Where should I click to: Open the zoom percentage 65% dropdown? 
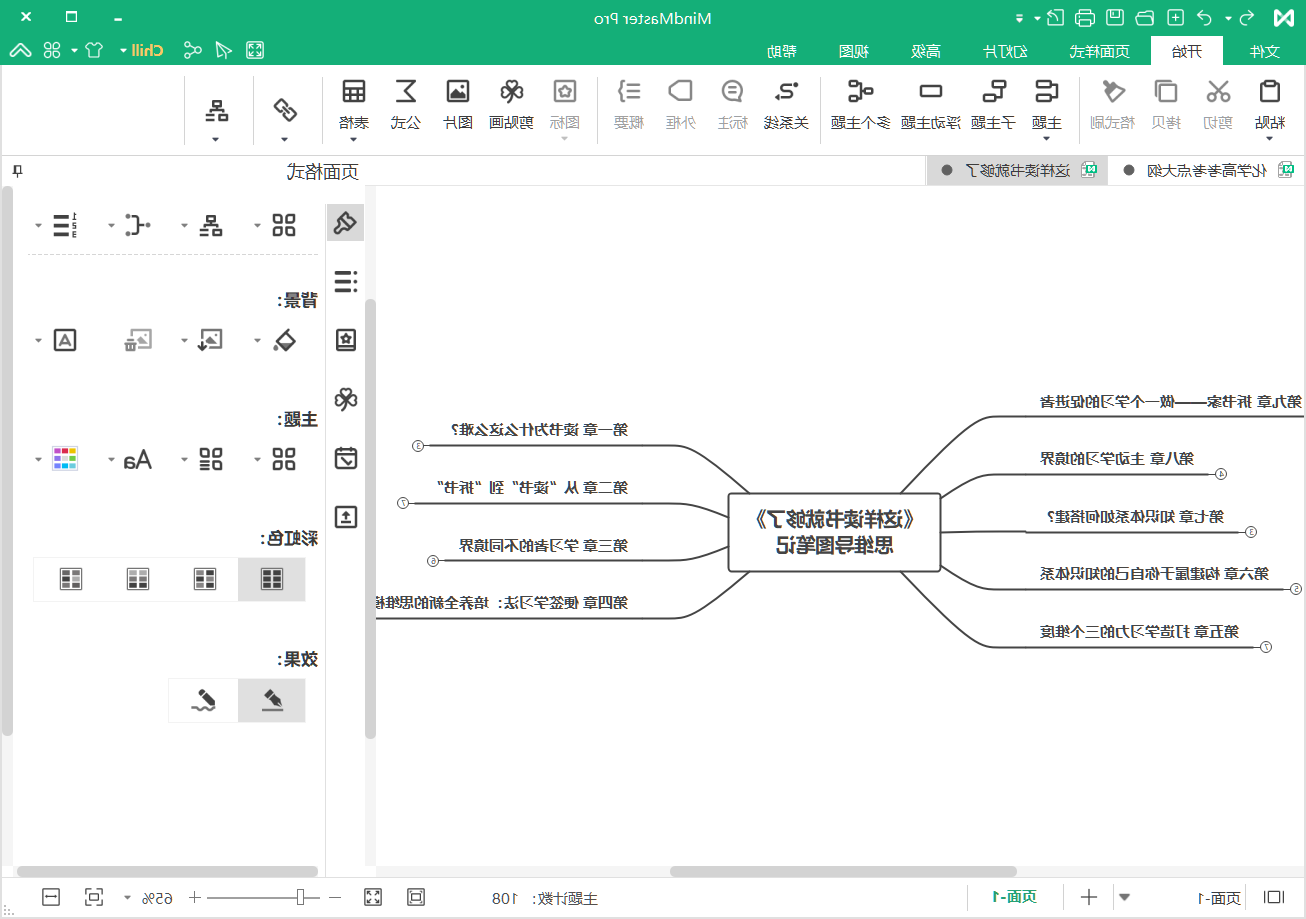(127, 897)
